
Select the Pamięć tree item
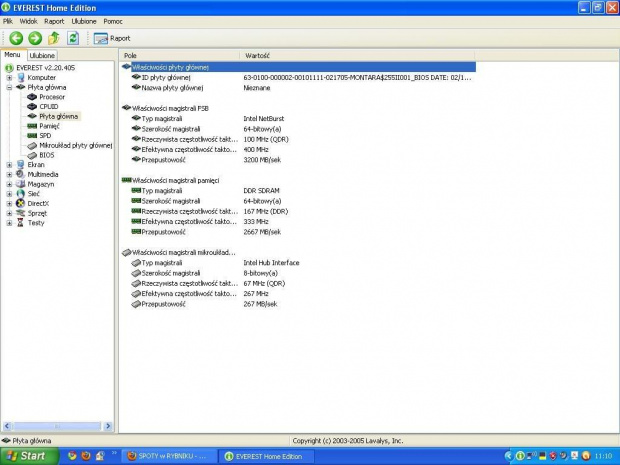pyautogui.click(x=49, y=126)
